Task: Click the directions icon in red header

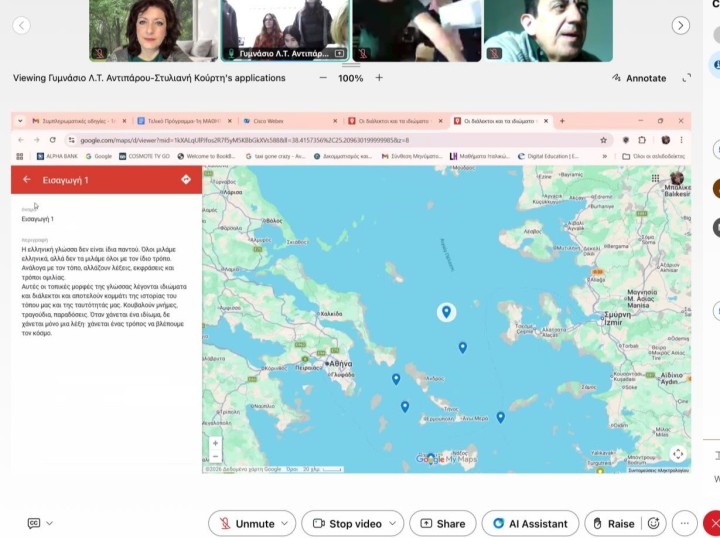Action: click(x=186, y=180)
